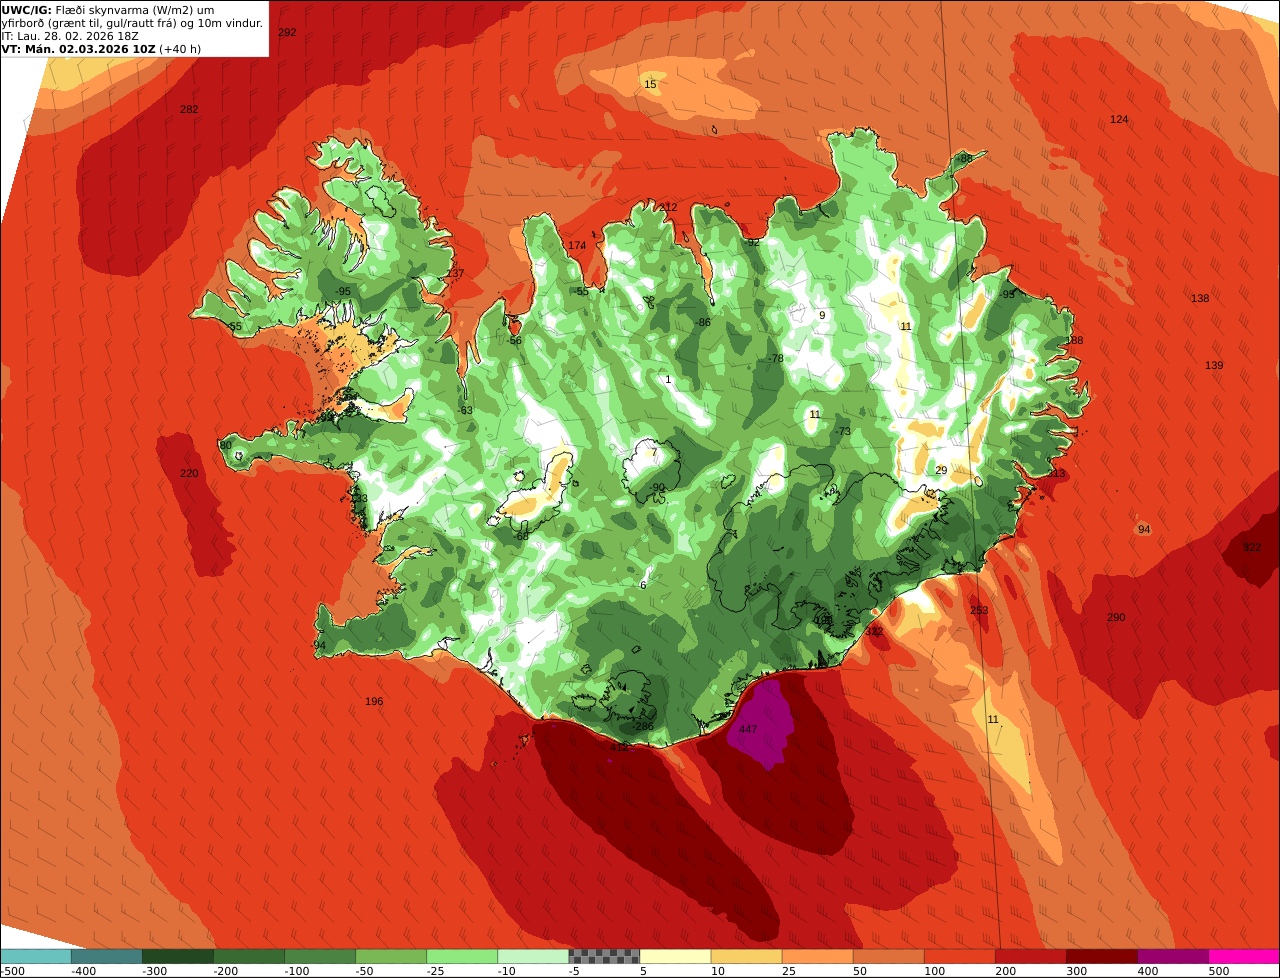1280x978 pixels.
Task: Click the -88 value label
Action: [x=964, y=159]
